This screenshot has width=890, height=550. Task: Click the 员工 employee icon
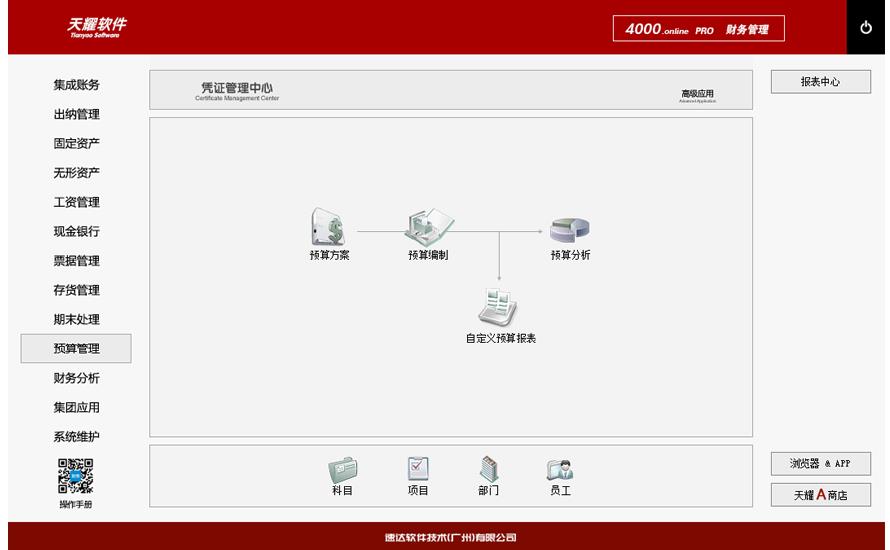point(559,469)
